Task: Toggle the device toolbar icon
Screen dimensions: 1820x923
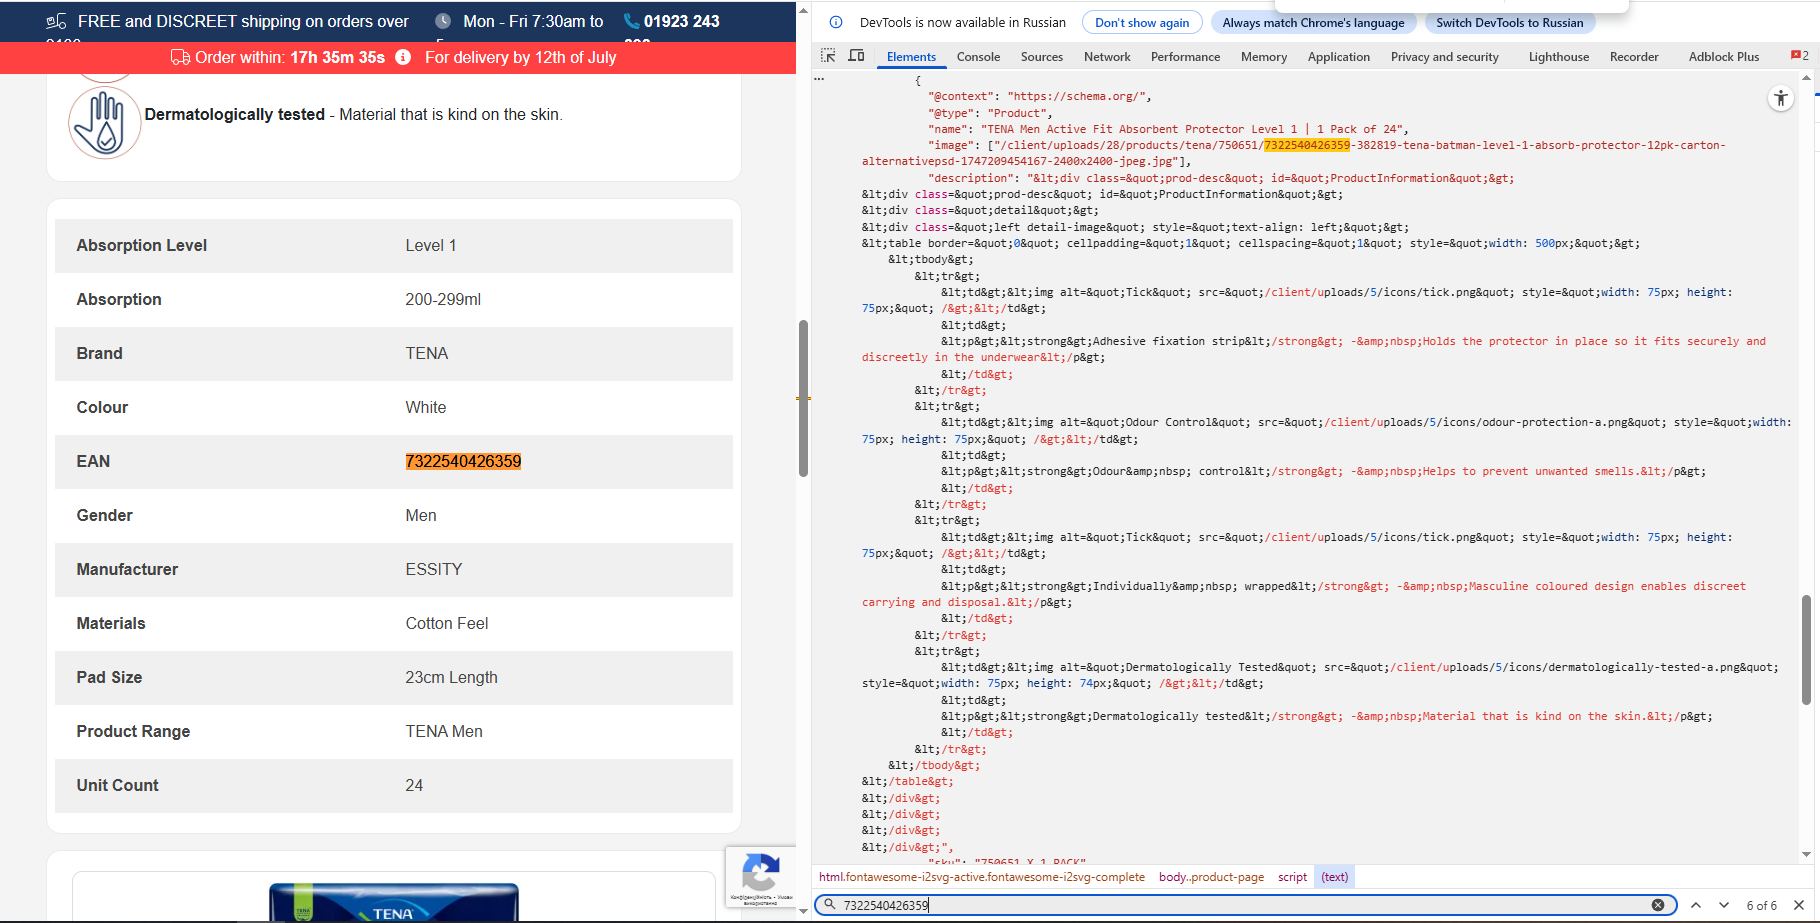Action: tap(856, 56)
